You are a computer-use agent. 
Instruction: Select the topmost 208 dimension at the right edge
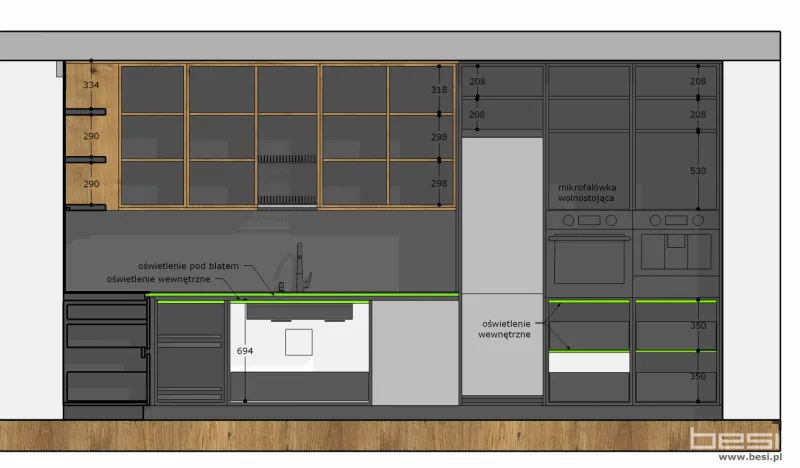point(698,81)
